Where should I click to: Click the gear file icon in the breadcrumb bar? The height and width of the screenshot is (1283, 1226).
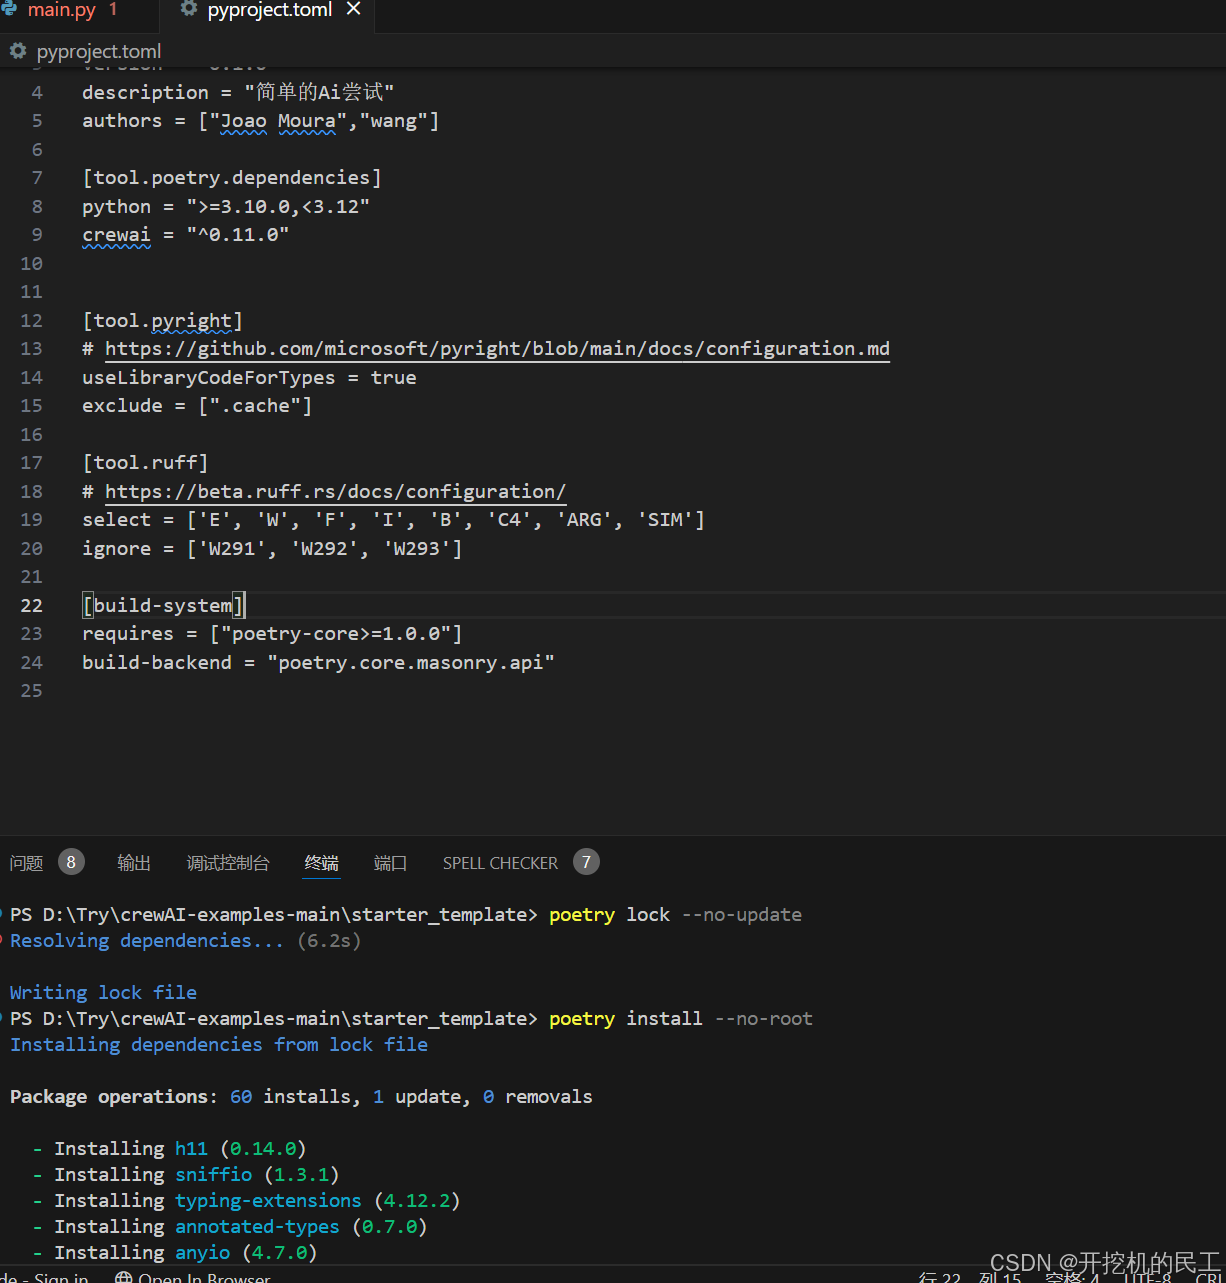17,51
